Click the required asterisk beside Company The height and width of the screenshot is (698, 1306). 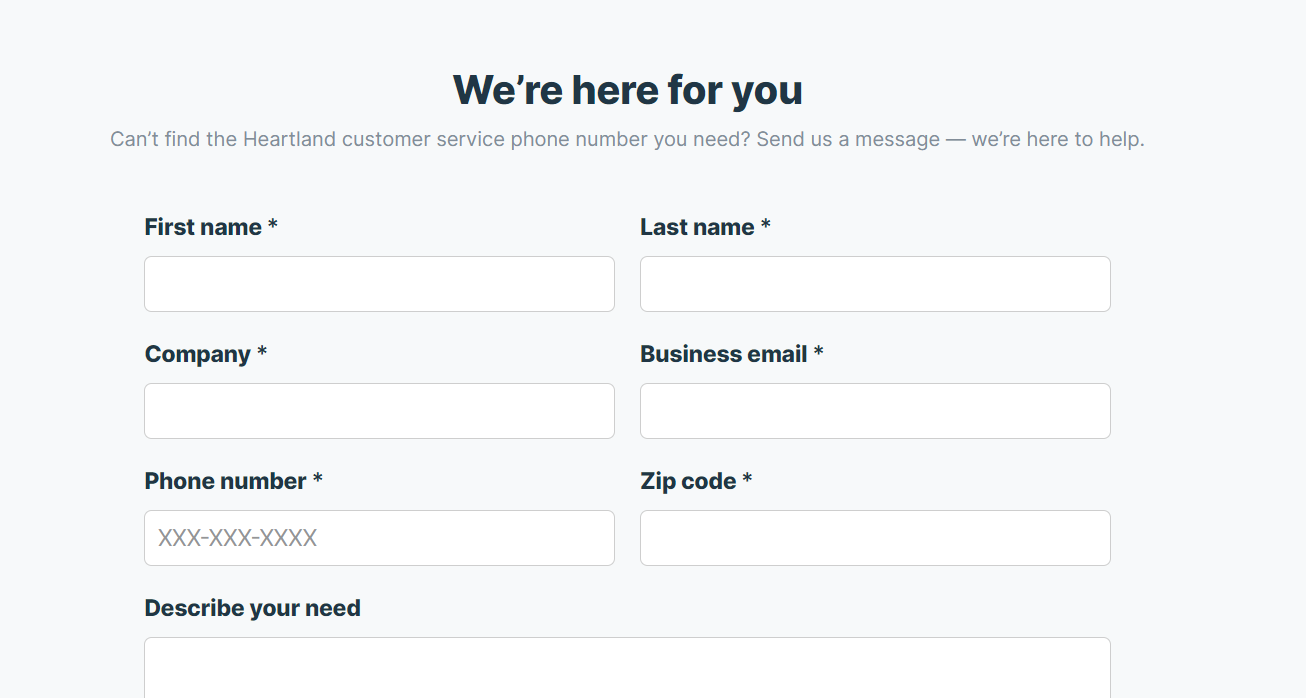(x=262, y=353)
